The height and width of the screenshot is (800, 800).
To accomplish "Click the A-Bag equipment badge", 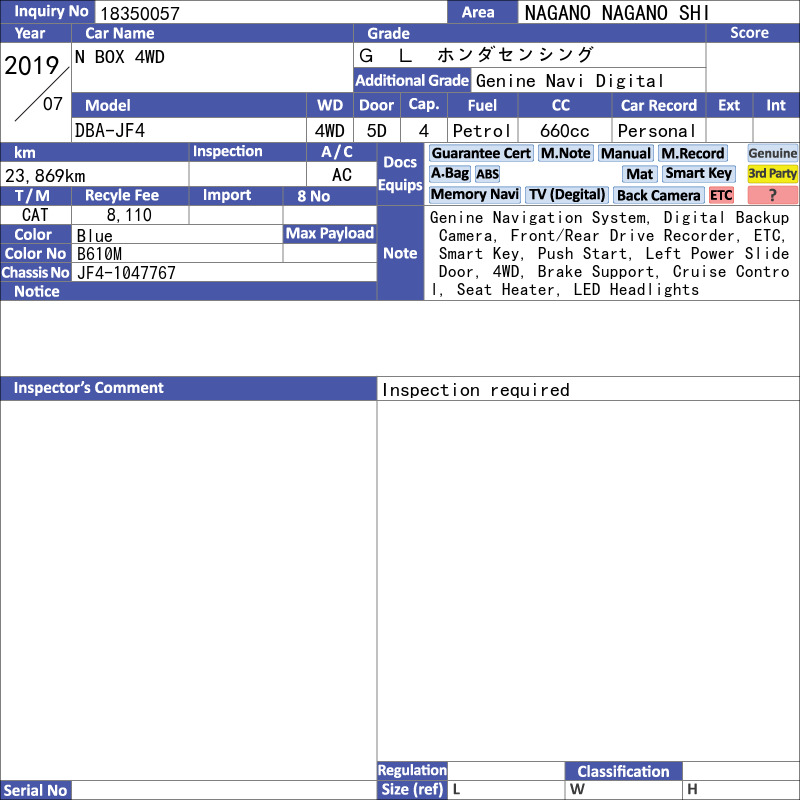I will coord(449,174).
